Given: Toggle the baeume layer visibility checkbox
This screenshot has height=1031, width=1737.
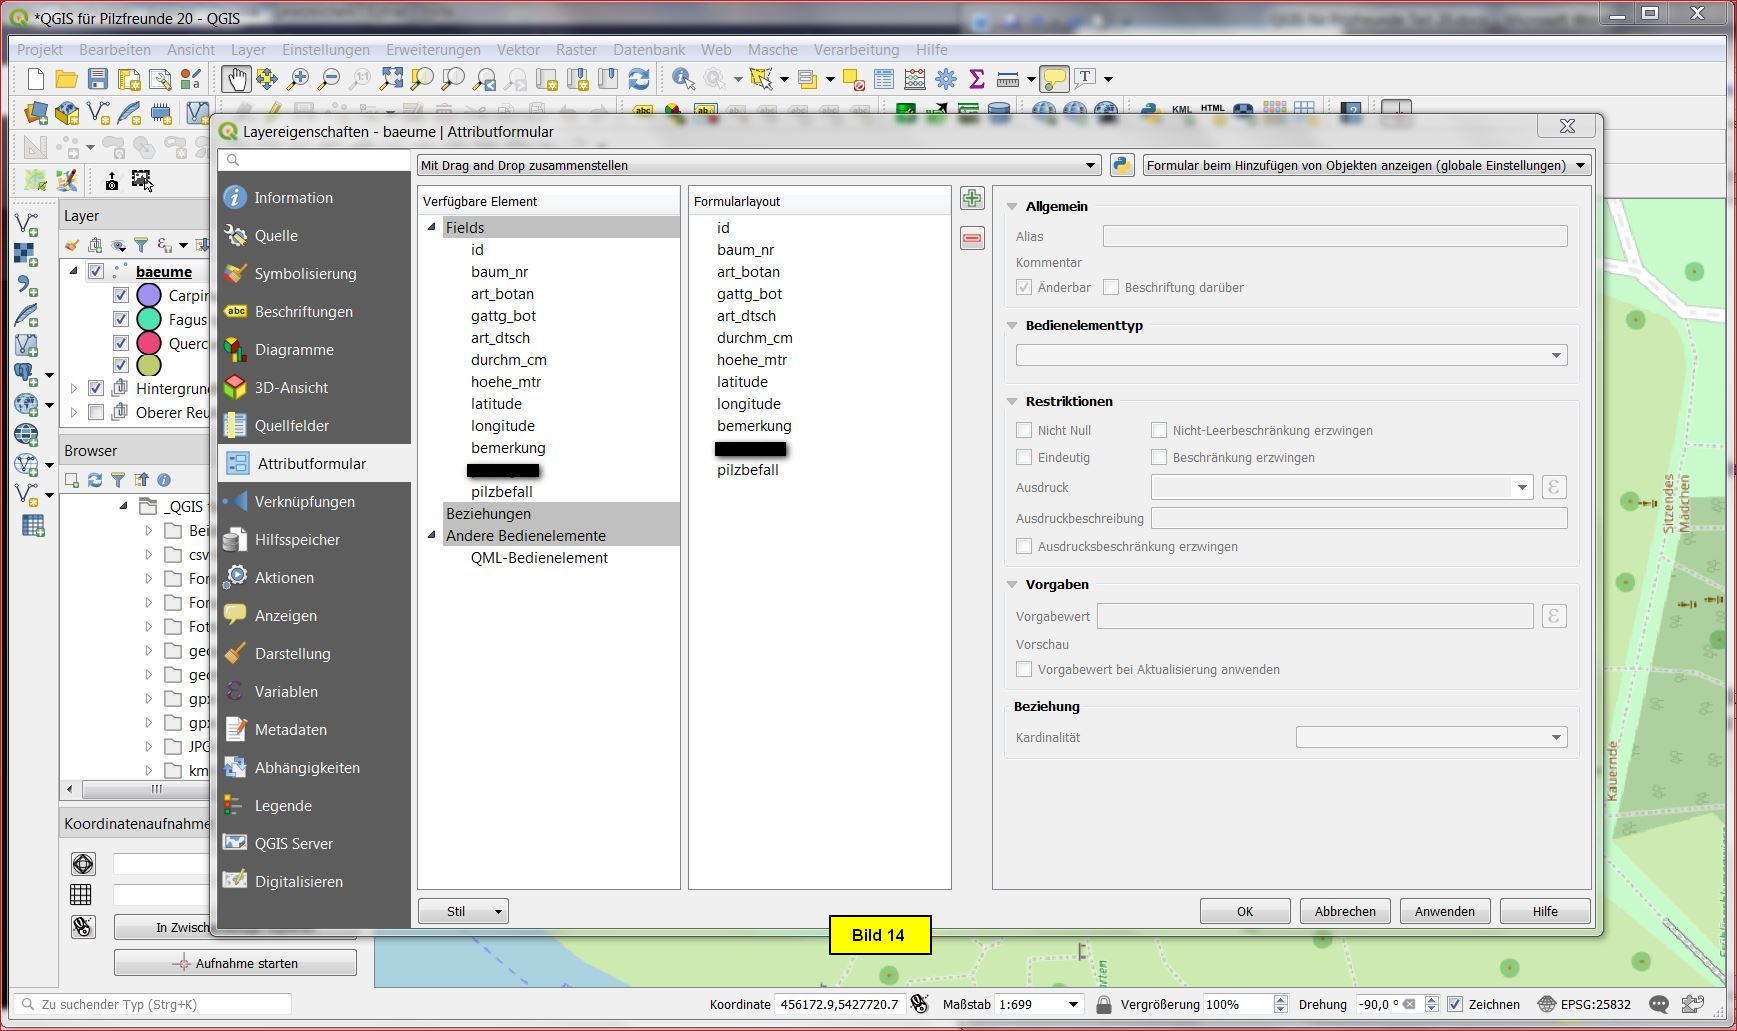Looking at the screenshot, I should (96, 271).
